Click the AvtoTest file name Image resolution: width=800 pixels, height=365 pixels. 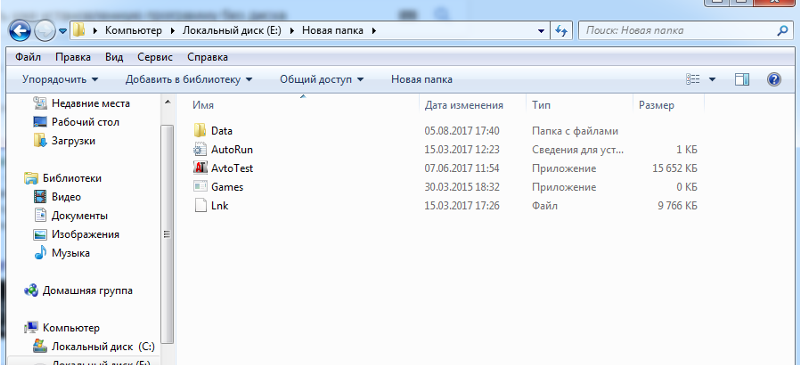click(x=232, y=168)
